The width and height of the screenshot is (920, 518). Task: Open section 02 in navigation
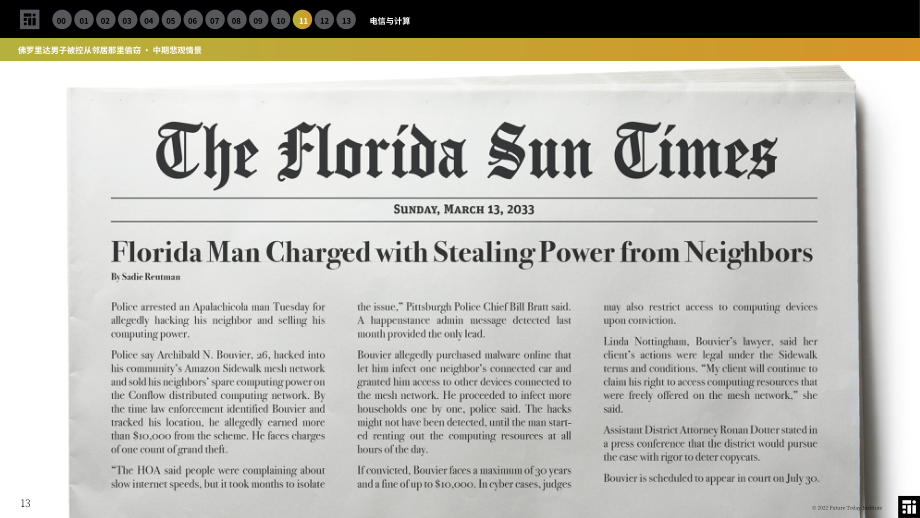[x=106, y=20]
